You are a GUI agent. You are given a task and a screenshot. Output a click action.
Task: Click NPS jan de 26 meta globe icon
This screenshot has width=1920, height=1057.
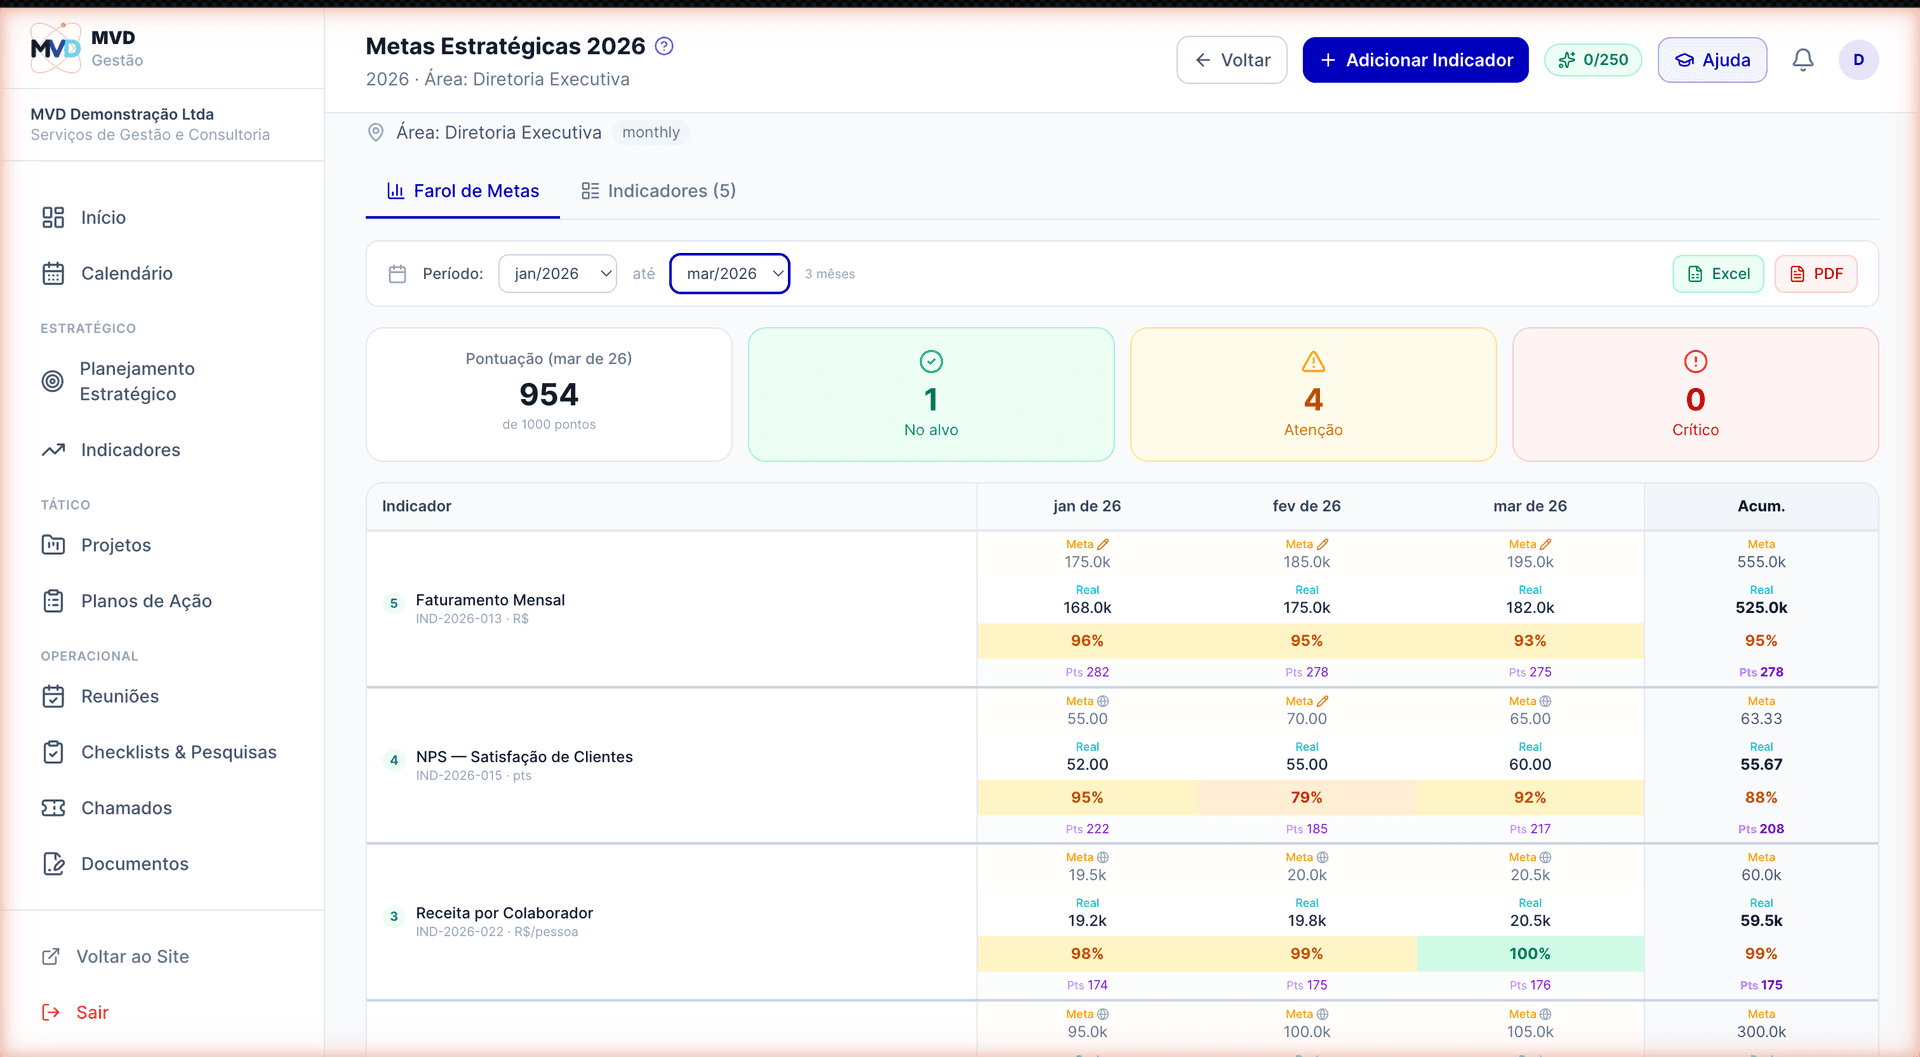[x=1103, y=702]
